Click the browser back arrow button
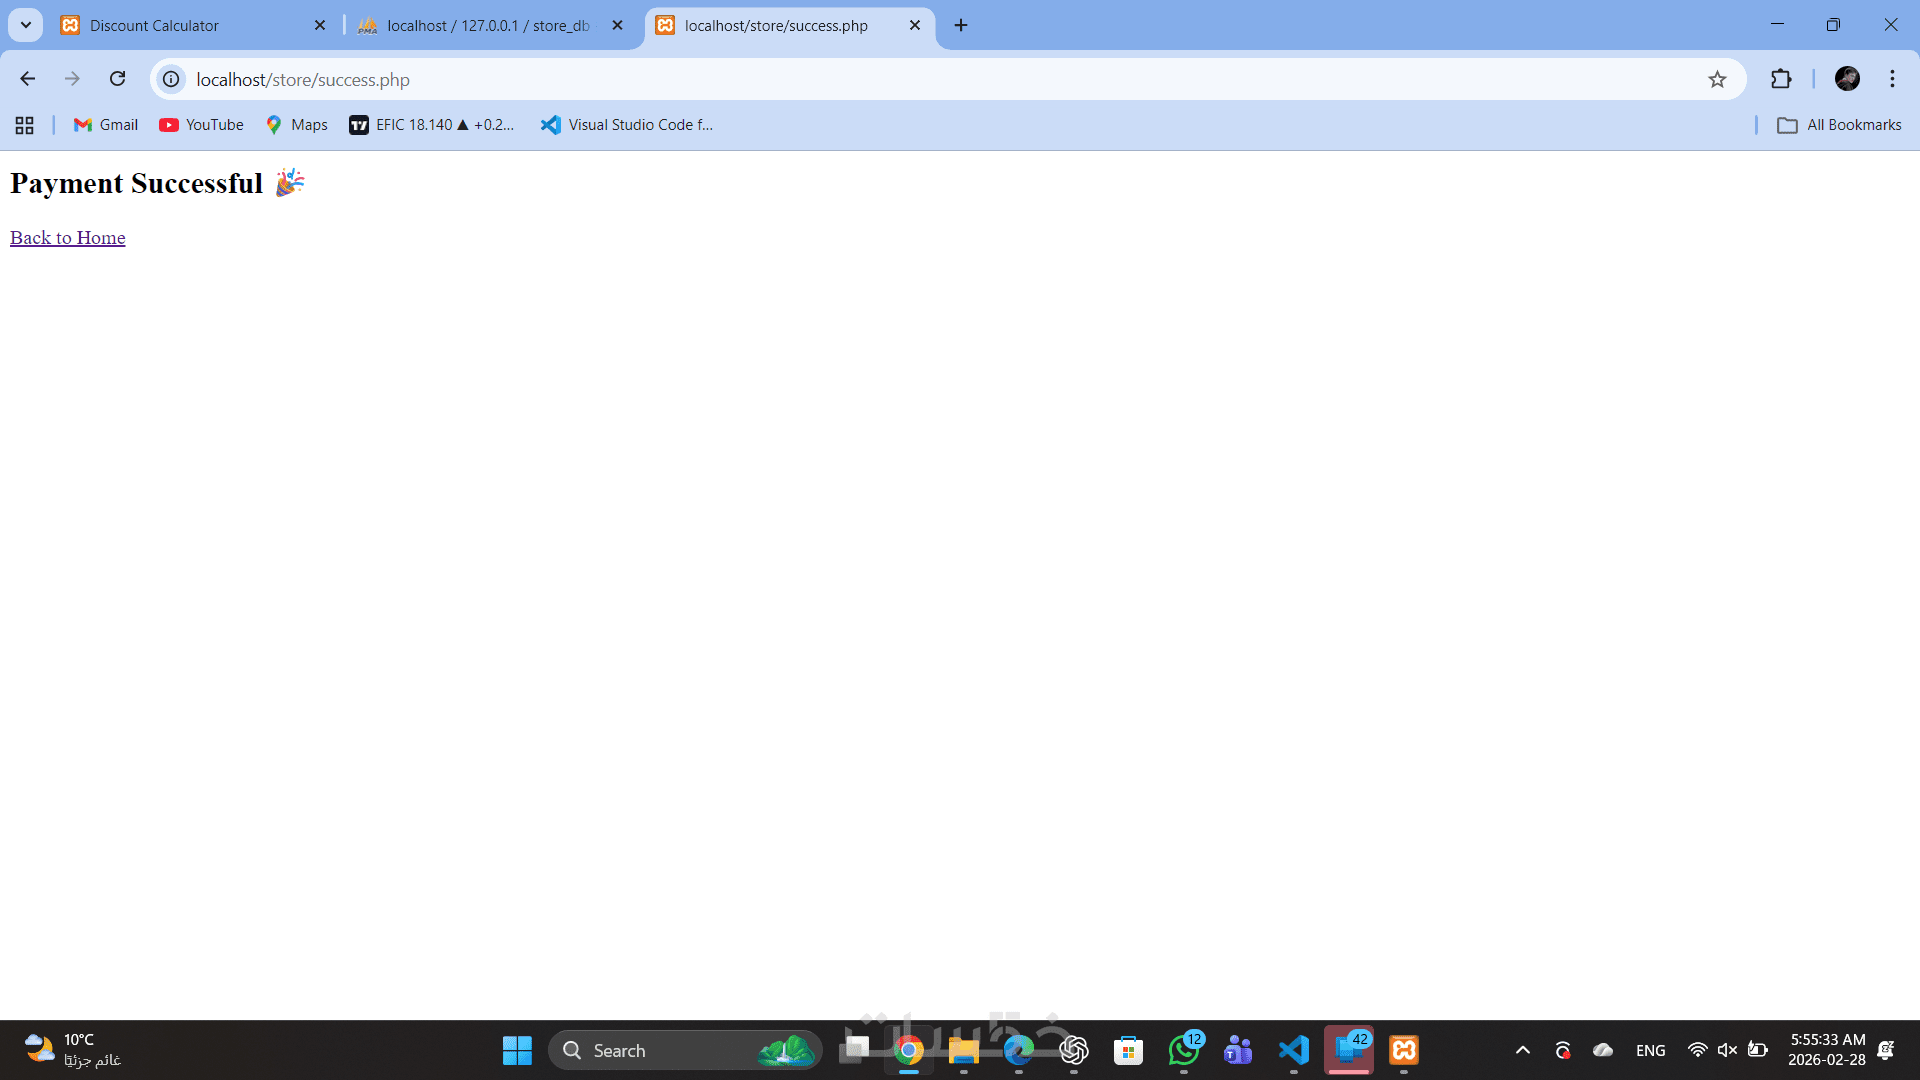The height and width of the screenshot is (1080, 1920). [x=27, y=79]
